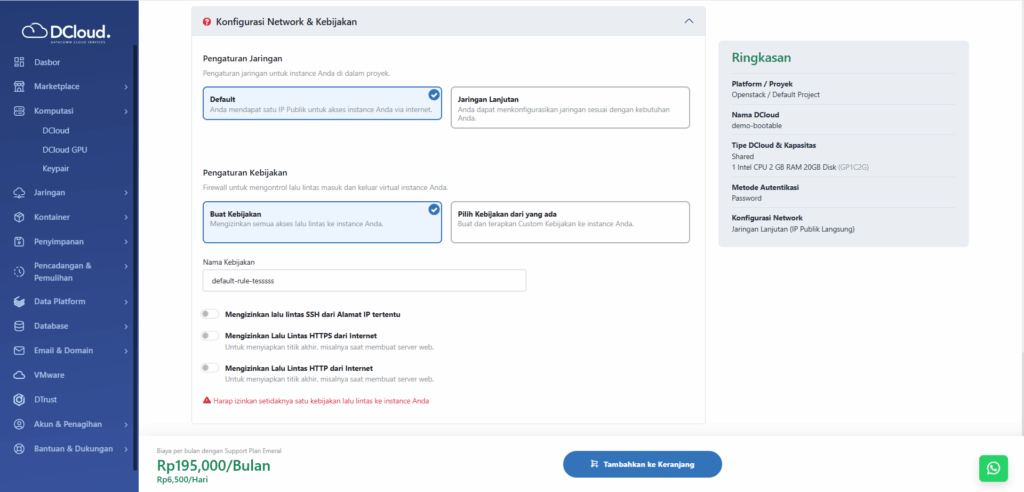Select the Jaringan Lanjutan network option
The image size is (1024, 492).
coord(569,107)
